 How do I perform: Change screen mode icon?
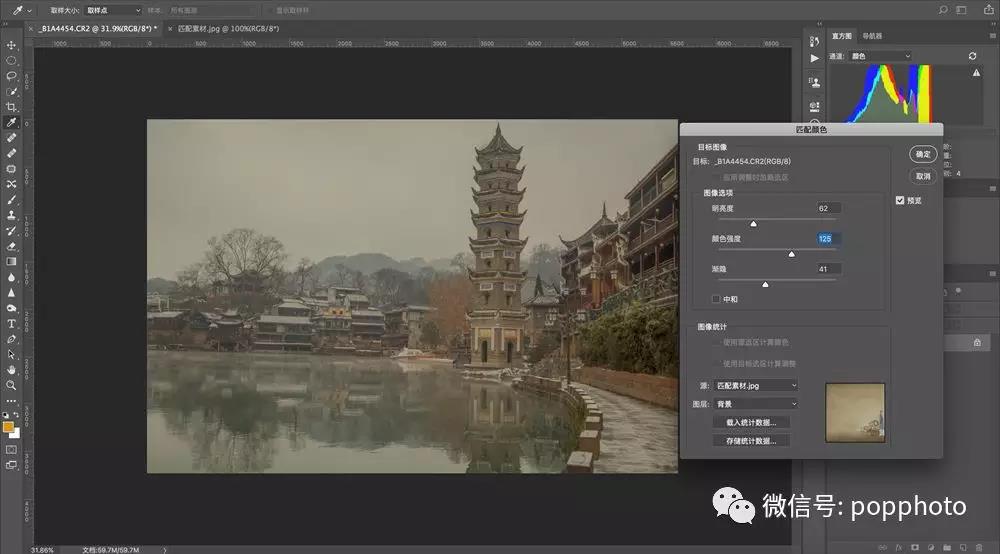(x=11, y=465)
